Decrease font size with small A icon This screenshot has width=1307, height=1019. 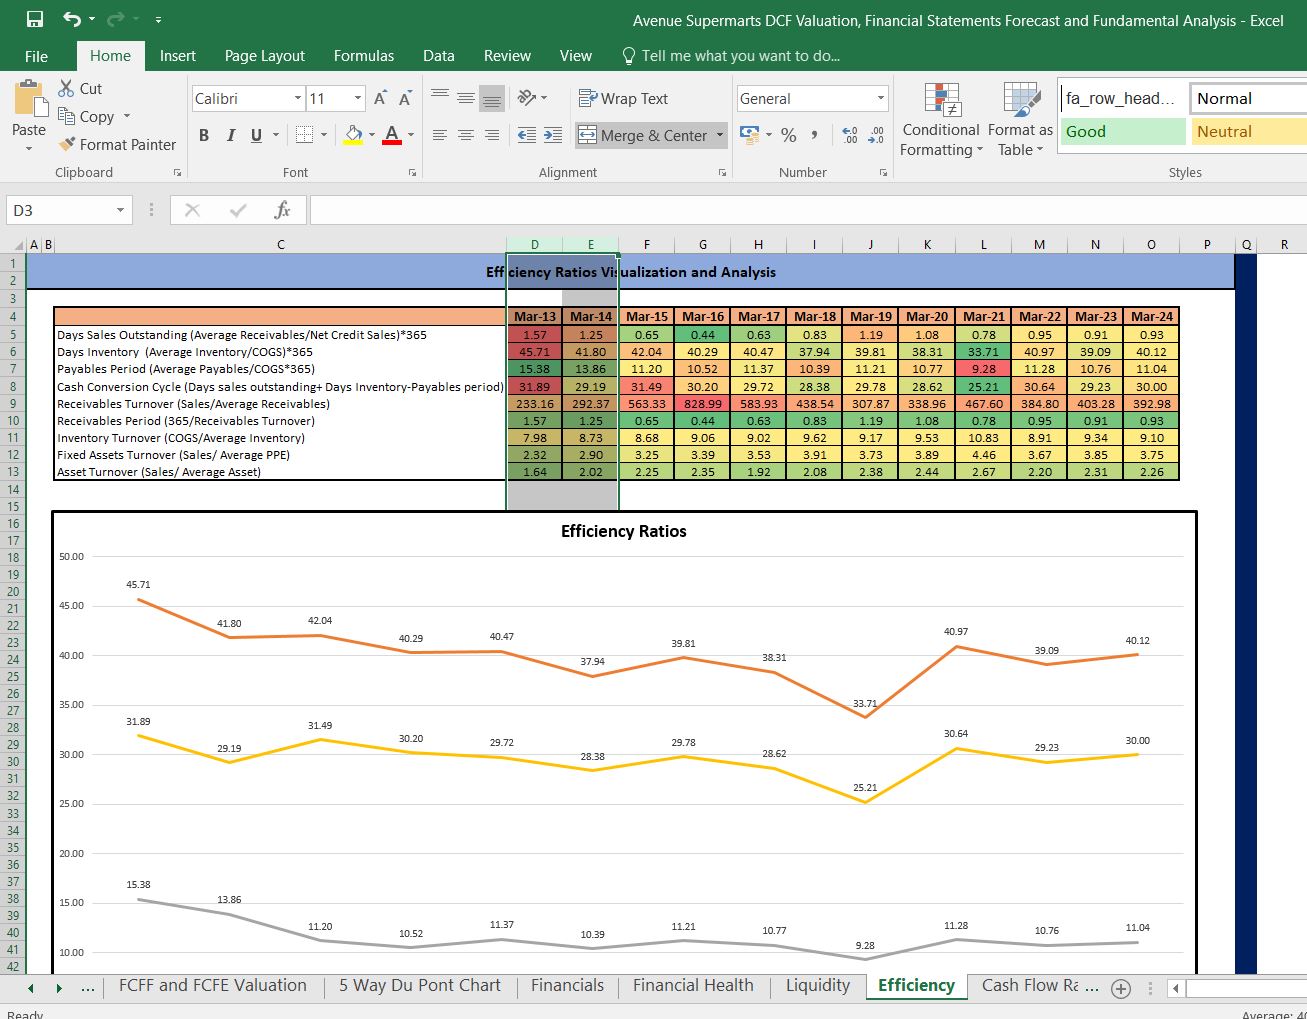click(405, 98)
